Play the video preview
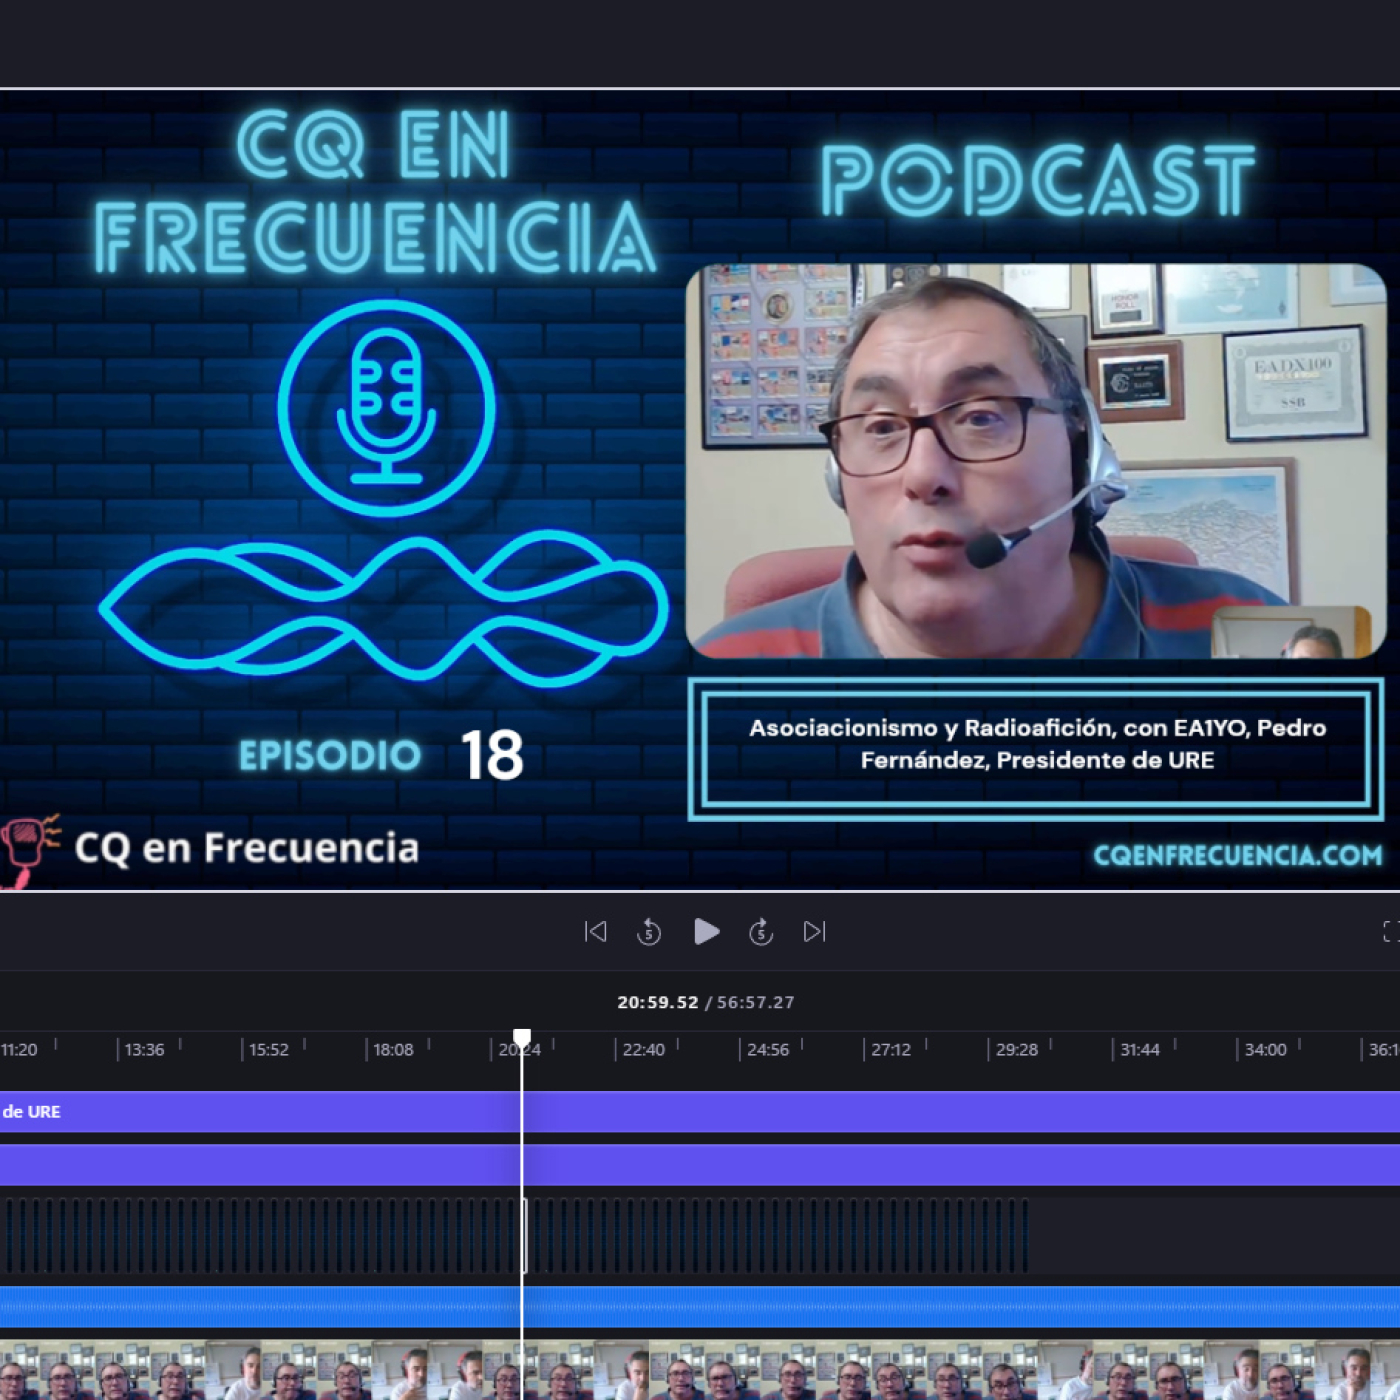The height and width of the screenshot is (1400, 1400). pyautogui.click(x=706, y=932)
